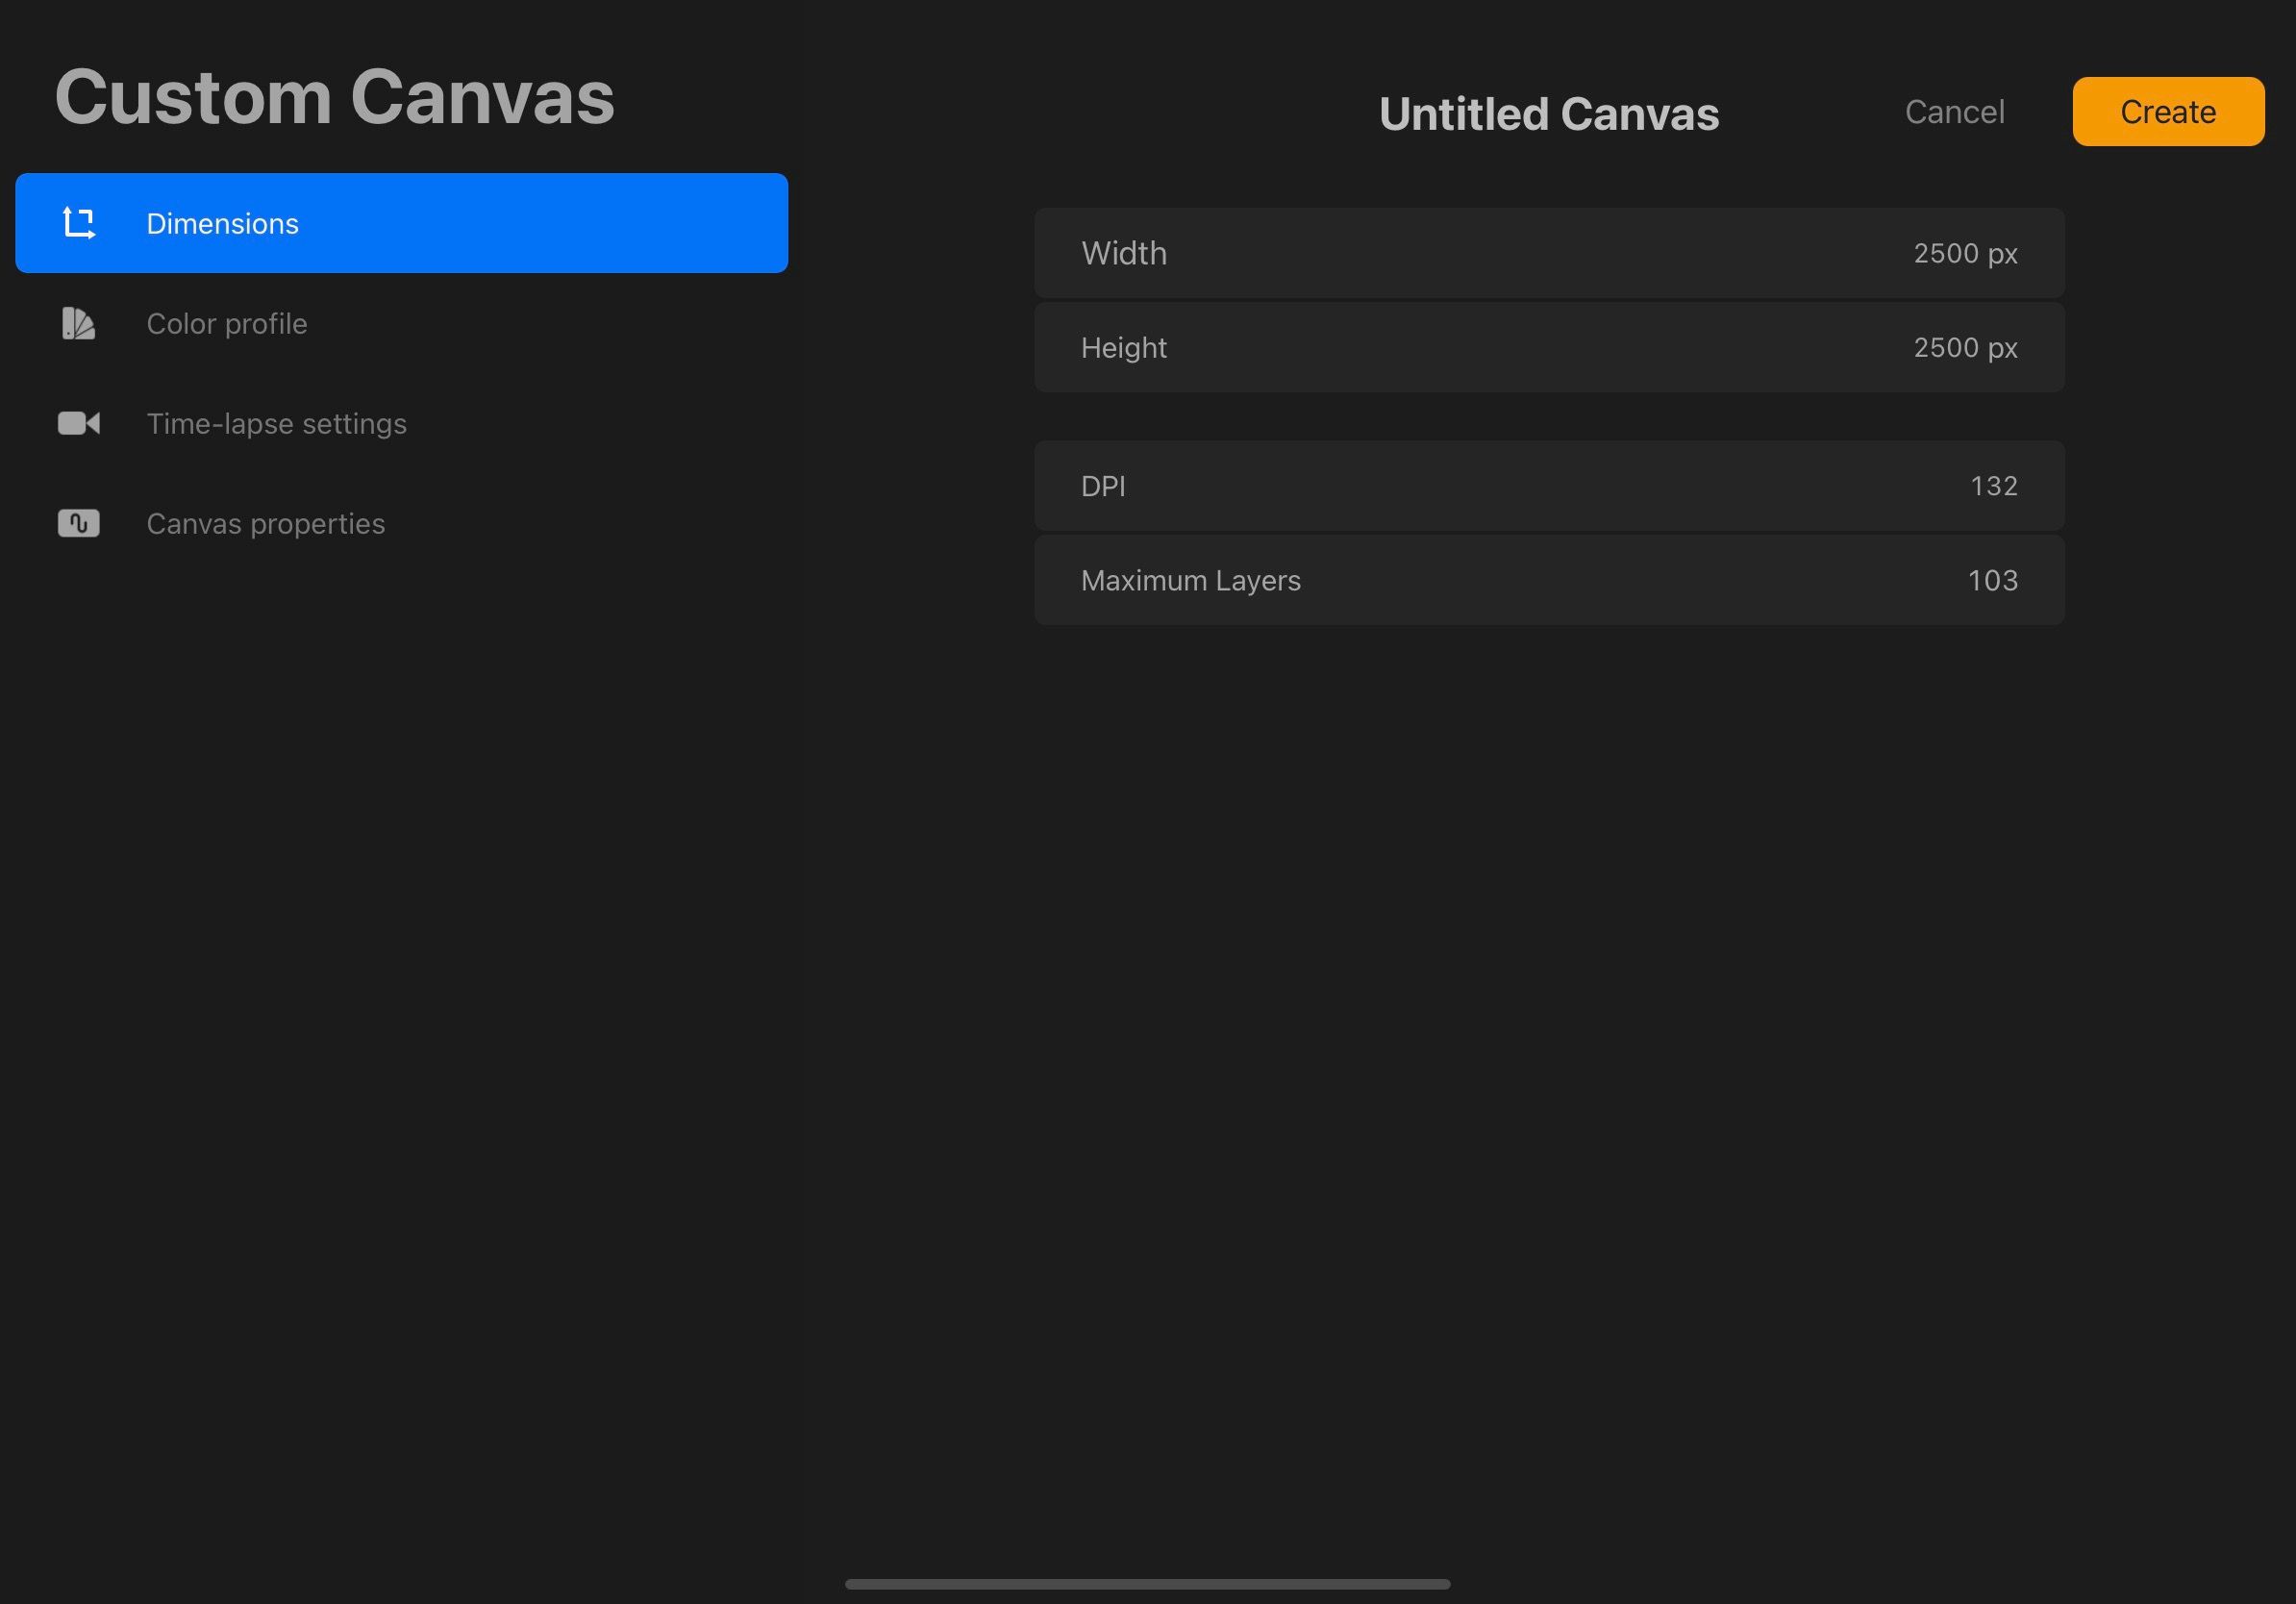This screenshot has width=2296, height=1604.
Task: Click the Cancel button to dismiss
Action: 1954,112
